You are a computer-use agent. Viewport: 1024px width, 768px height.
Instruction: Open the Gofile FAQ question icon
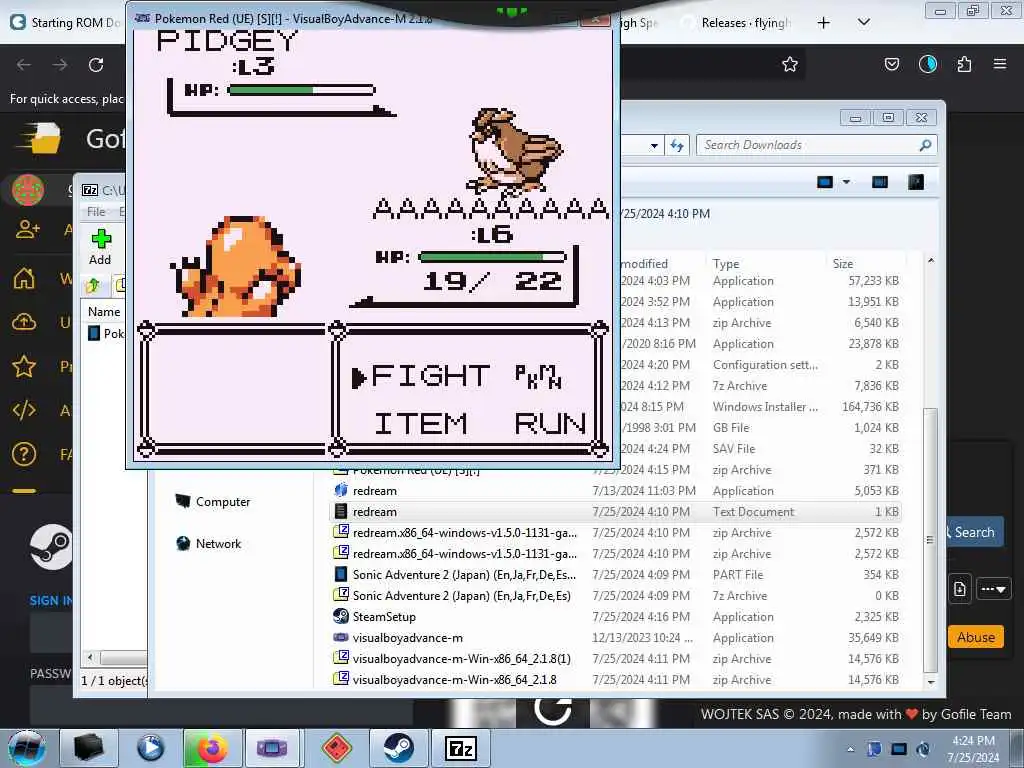pos(24,454)
